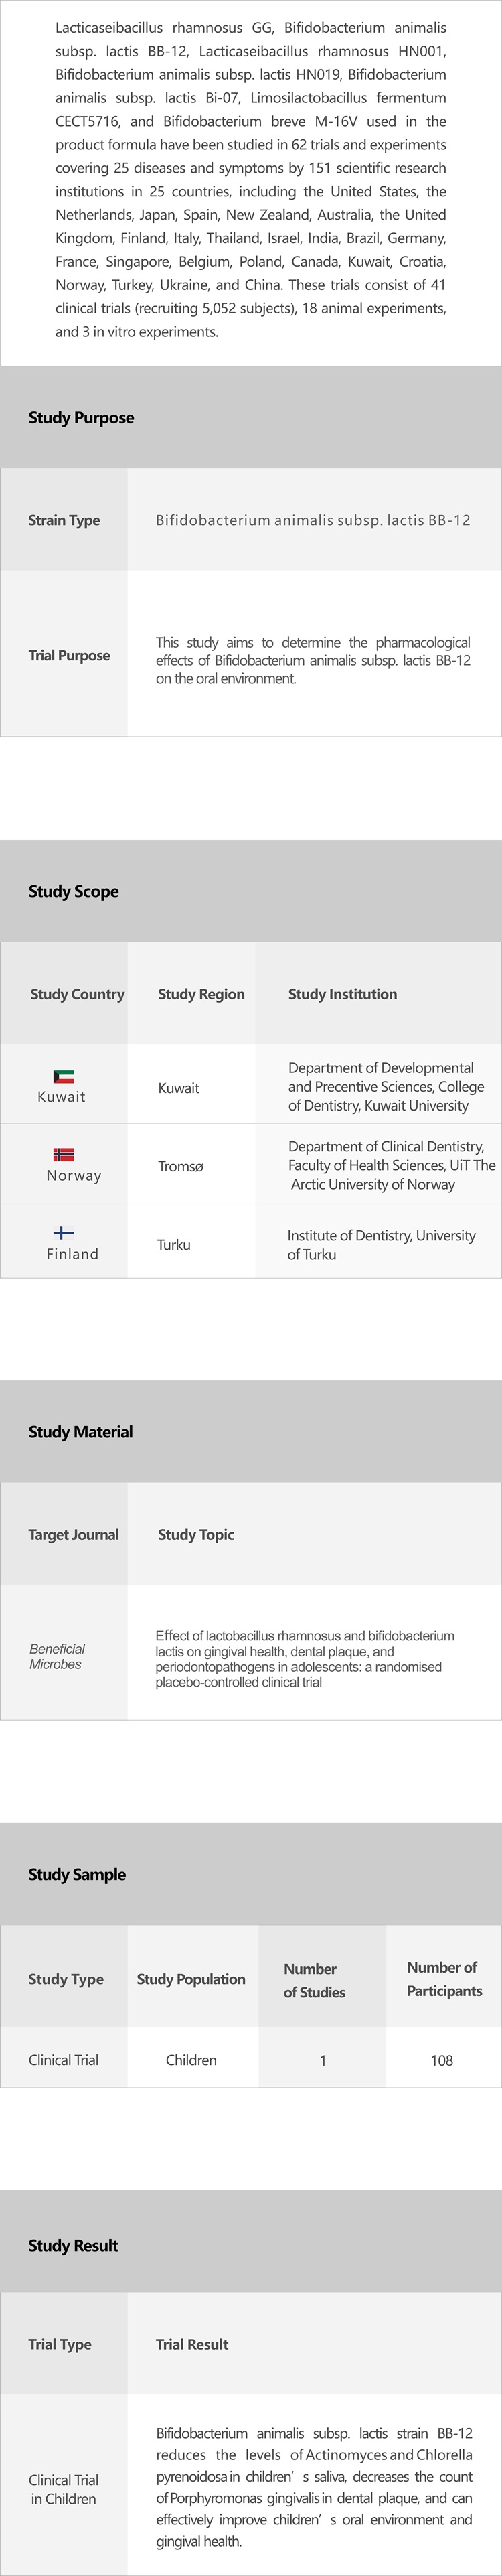Click the Study Material section heading

click(80, 1431)
